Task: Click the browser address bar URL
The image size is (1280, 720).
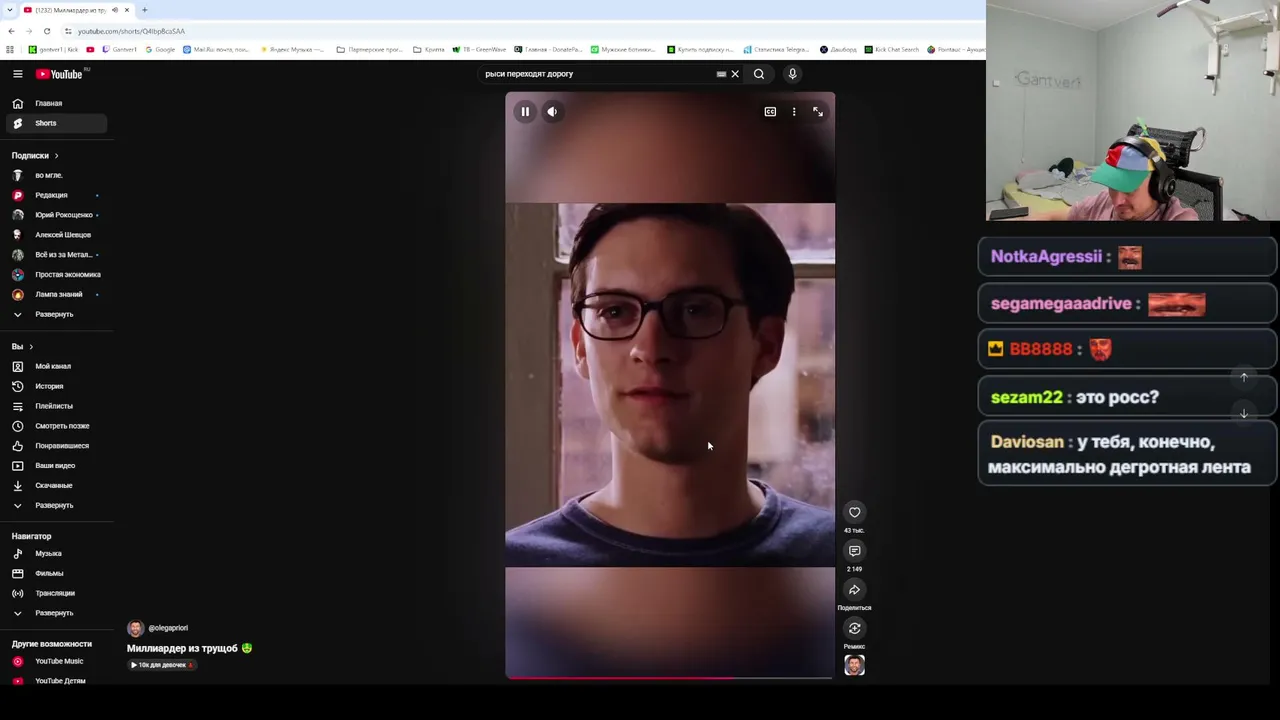Action: click(131, 31)
